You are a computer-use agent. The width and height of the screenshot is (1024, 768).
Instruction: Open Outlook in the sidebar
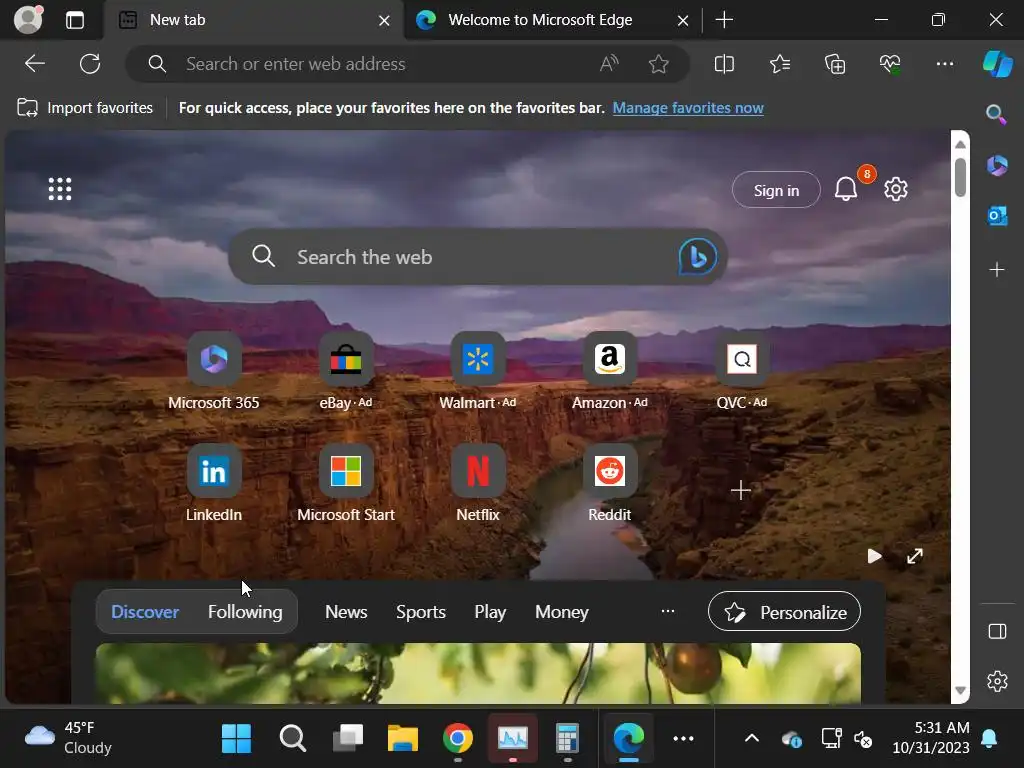(997, 216)
